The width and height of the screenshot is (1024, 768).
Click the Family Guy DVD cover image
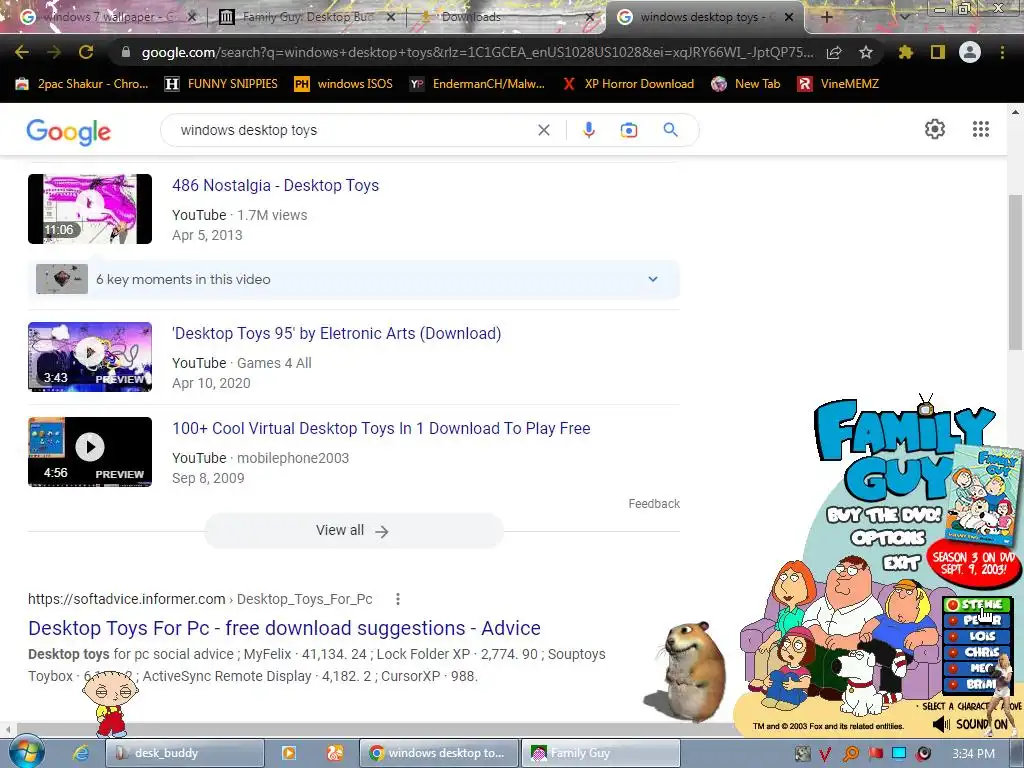pos(982,496)
